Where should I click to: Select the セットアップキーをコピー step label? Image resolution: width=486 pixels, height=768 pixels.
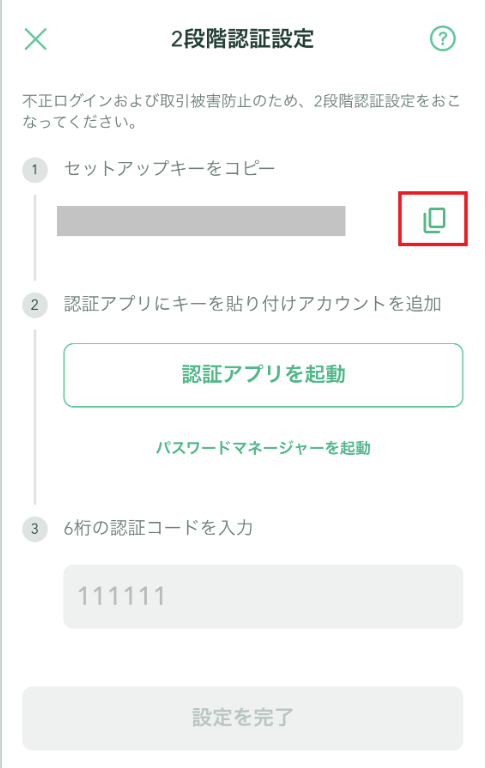coord(170,168)
